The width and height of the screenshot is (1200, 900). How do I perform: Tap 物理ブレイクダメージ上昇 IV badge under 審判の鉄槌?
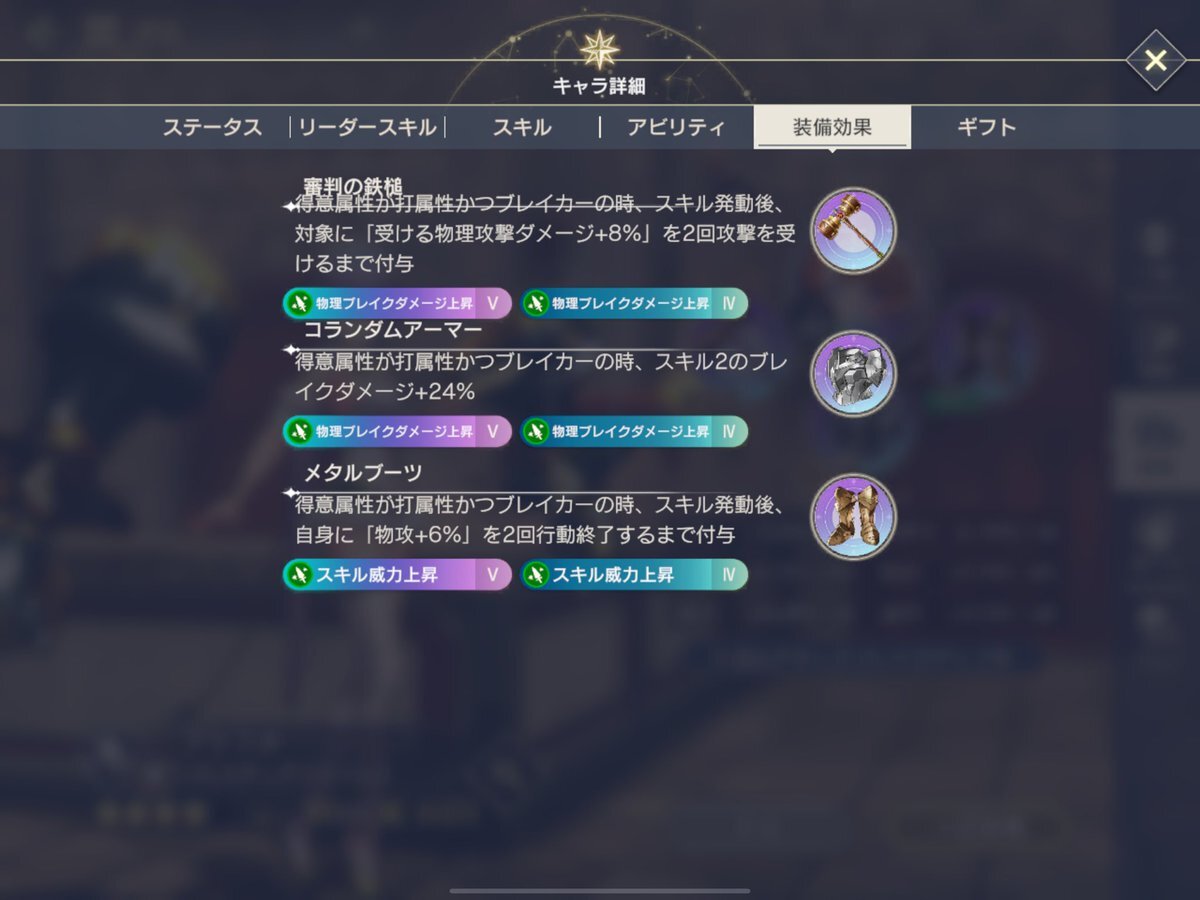pos(634,303)
